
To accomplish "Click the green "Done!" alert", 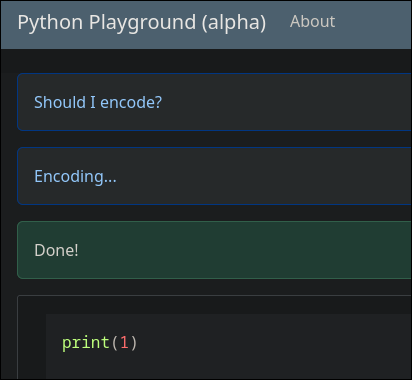I will coord(214,250).
